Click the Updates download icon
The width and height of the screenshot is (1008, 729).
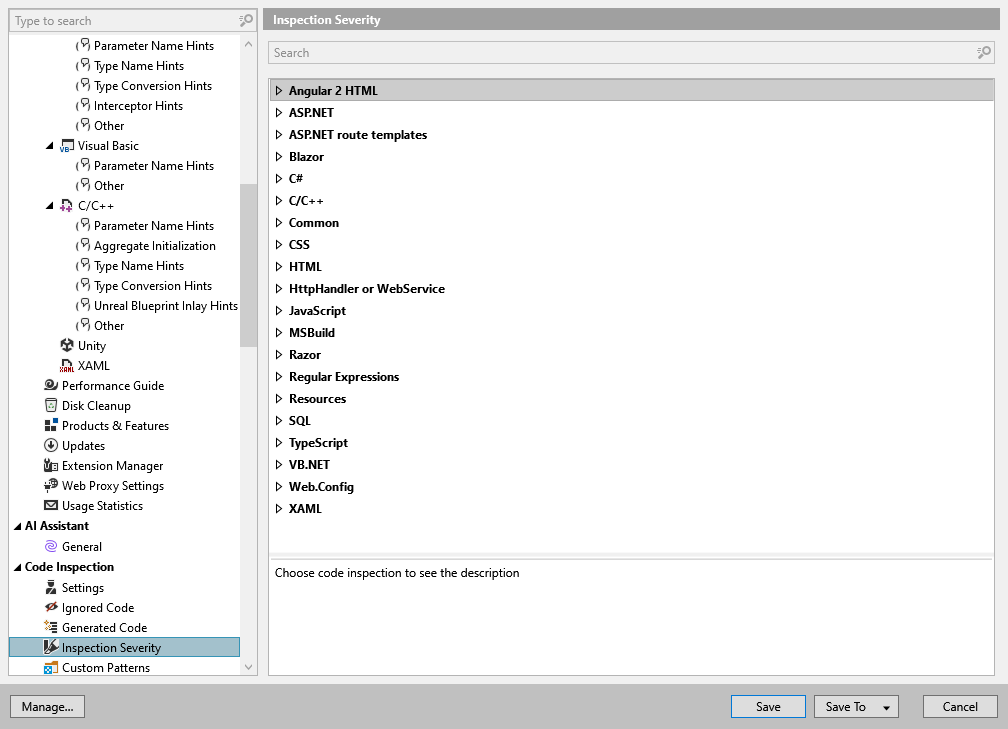tap(51, 445)
